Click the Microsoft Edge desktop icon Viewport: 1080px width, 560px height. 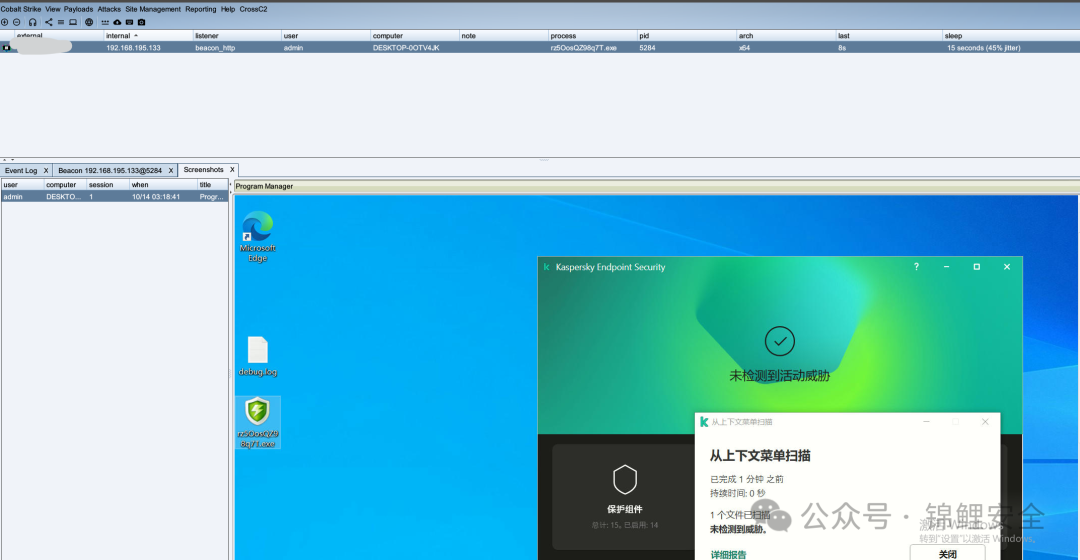coord(258,236)
